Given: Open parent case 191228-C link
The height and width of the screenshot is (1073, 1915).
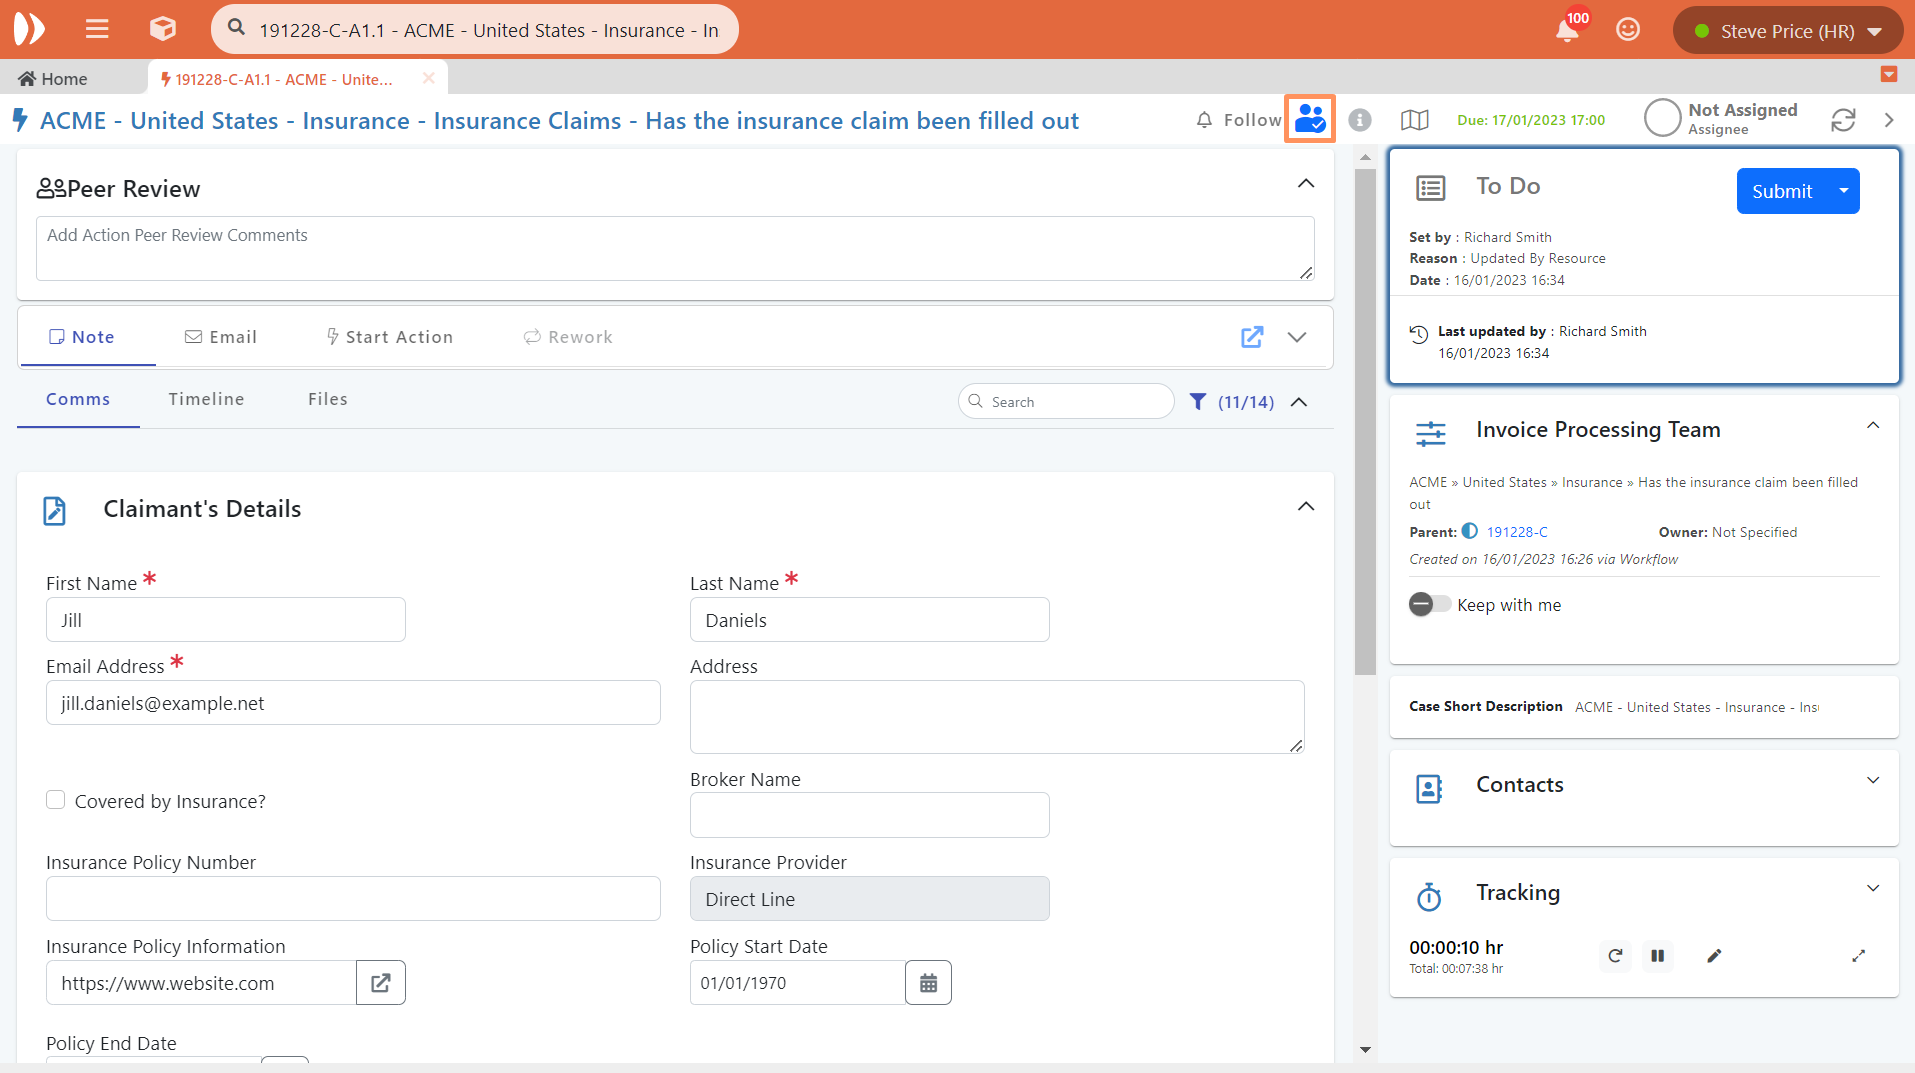Looking at the screenshot, I should point(1516,532).
